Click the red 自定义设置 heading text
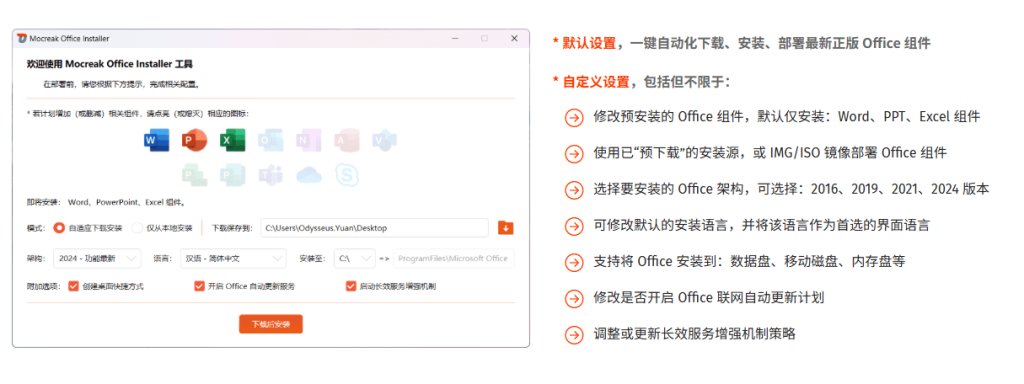The image size is (1024, 384). [x=596, y=82]
